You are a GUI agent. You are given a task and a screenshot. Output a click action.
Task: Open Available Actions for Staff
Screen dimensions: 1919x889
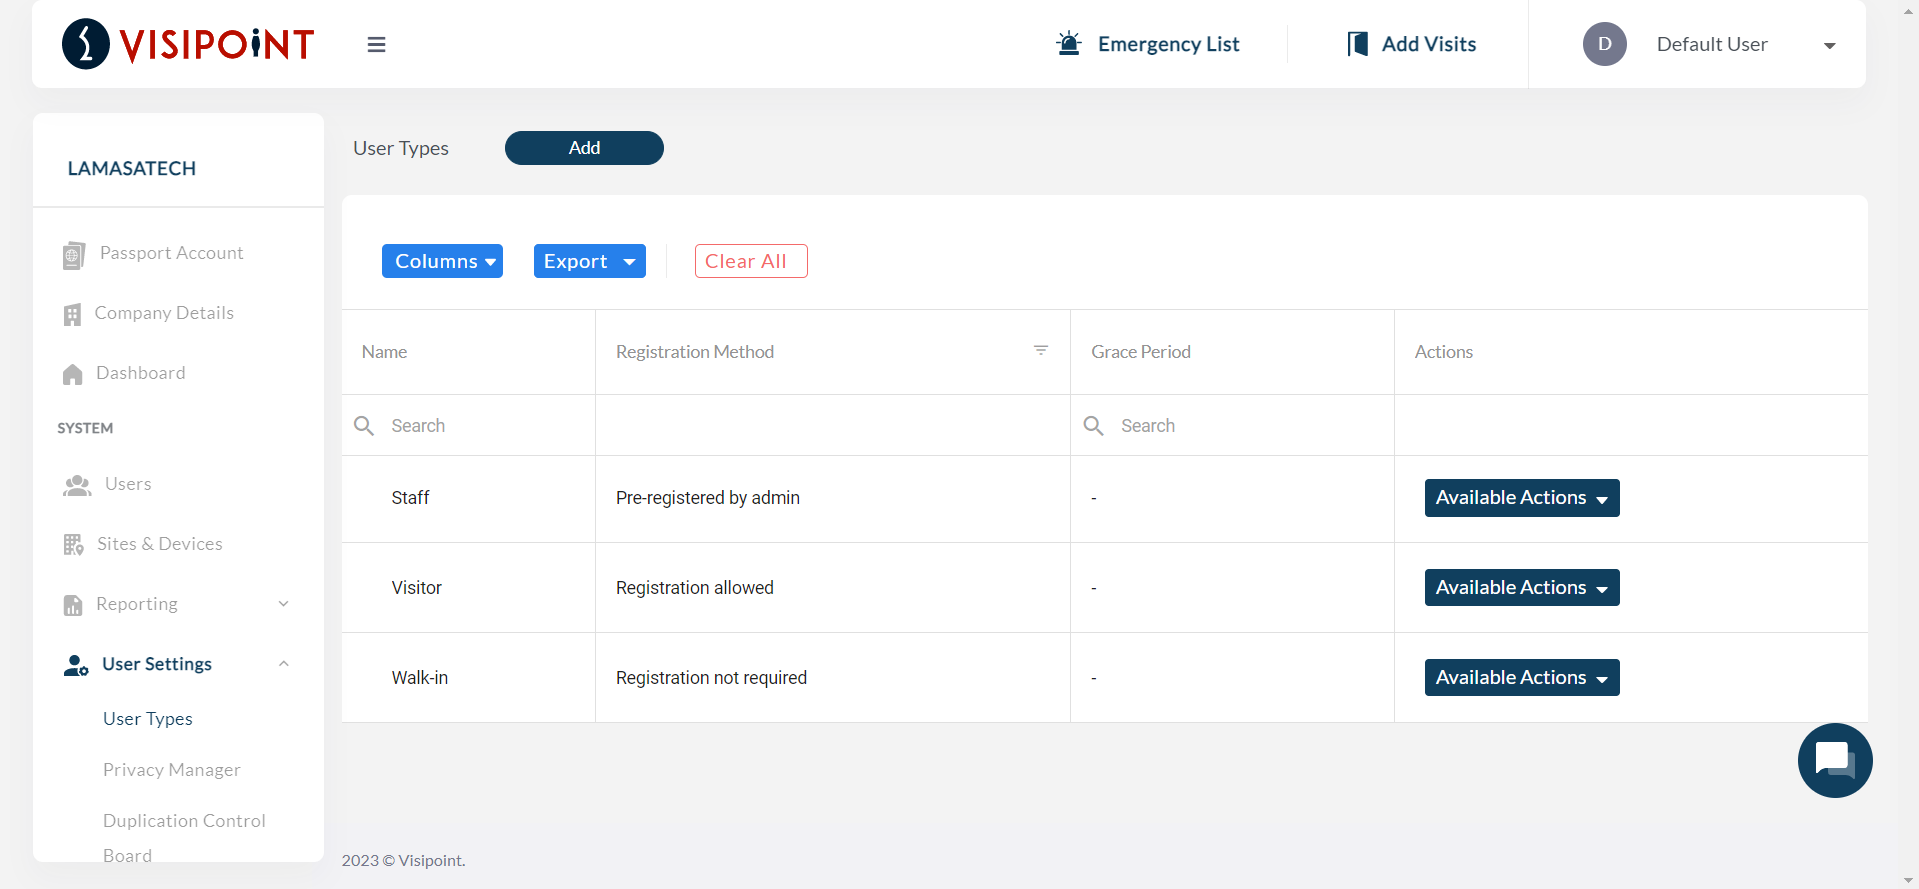pos(1521,498)
